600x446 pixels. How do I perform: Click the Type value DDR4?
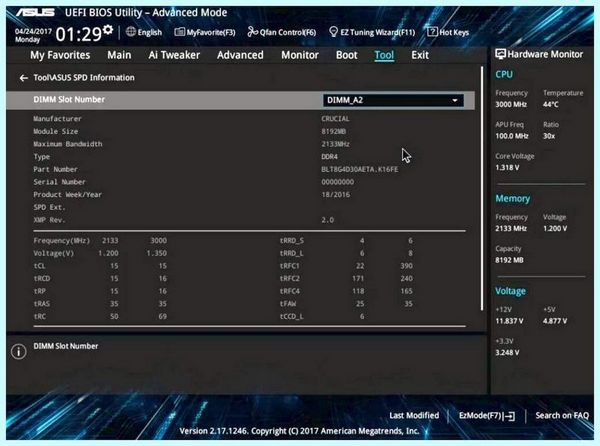tap(329, 156)
